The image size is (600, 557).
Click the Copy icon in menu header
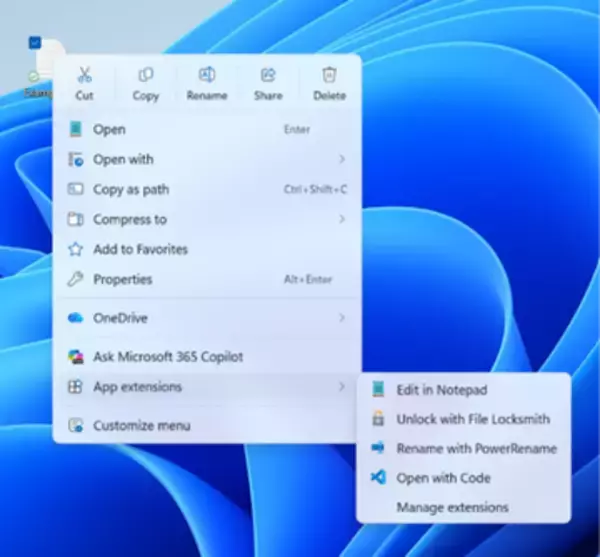click(x=146, y=75)
